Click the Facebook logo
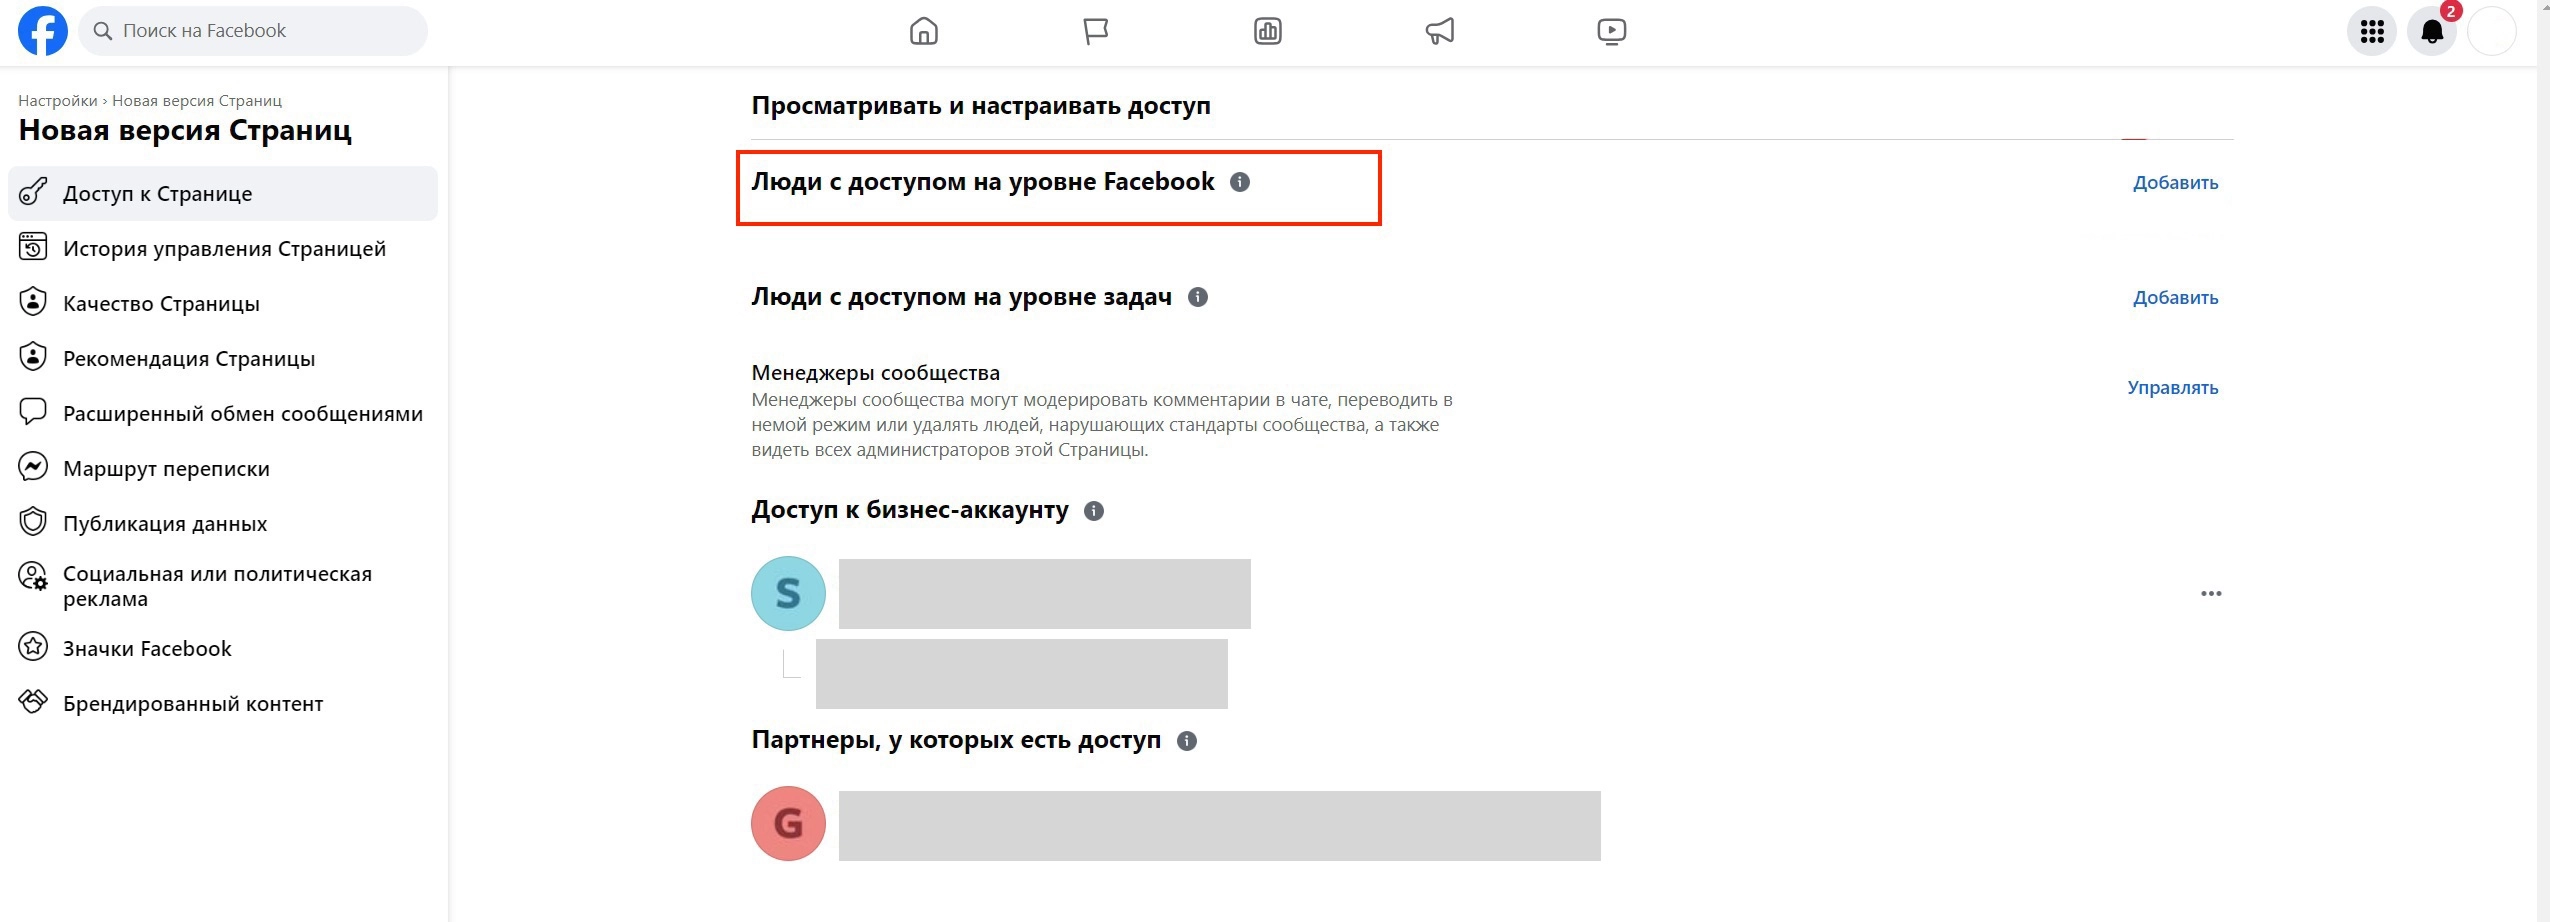The image size is (2550, 922). [43, 31]
